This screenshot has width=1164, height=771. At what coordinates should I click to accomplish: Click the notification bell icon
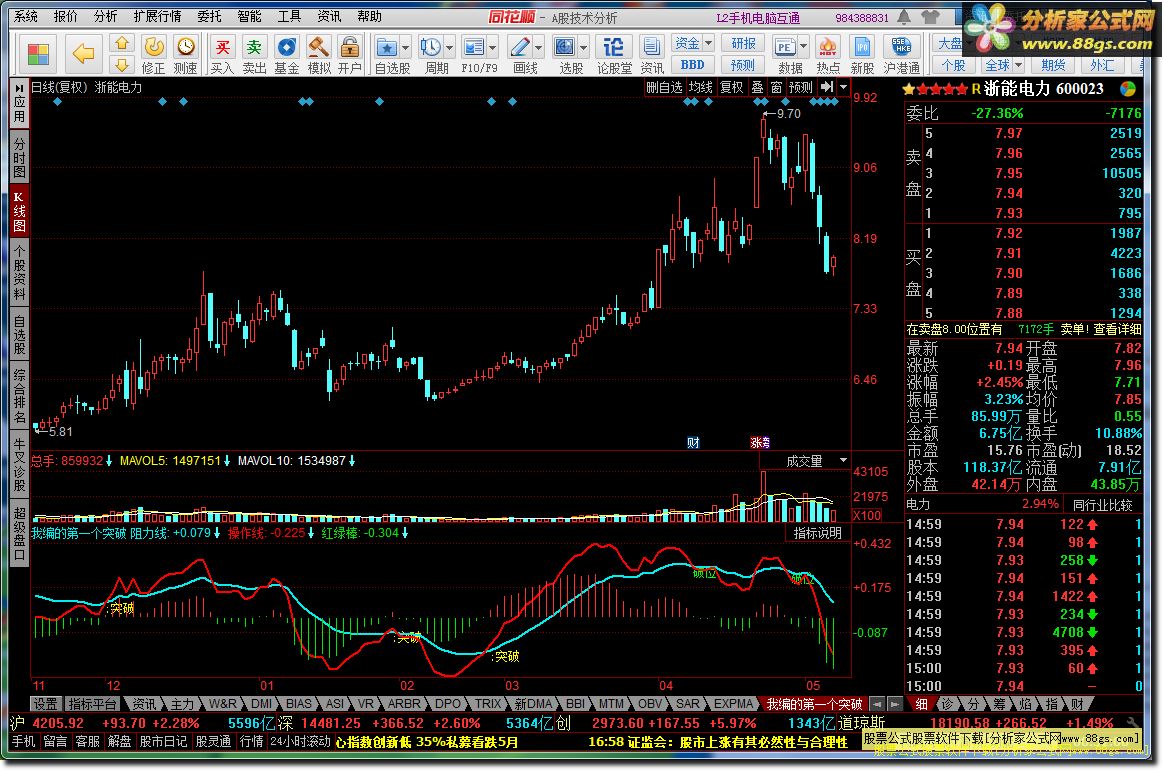click(x=903, y=16)
